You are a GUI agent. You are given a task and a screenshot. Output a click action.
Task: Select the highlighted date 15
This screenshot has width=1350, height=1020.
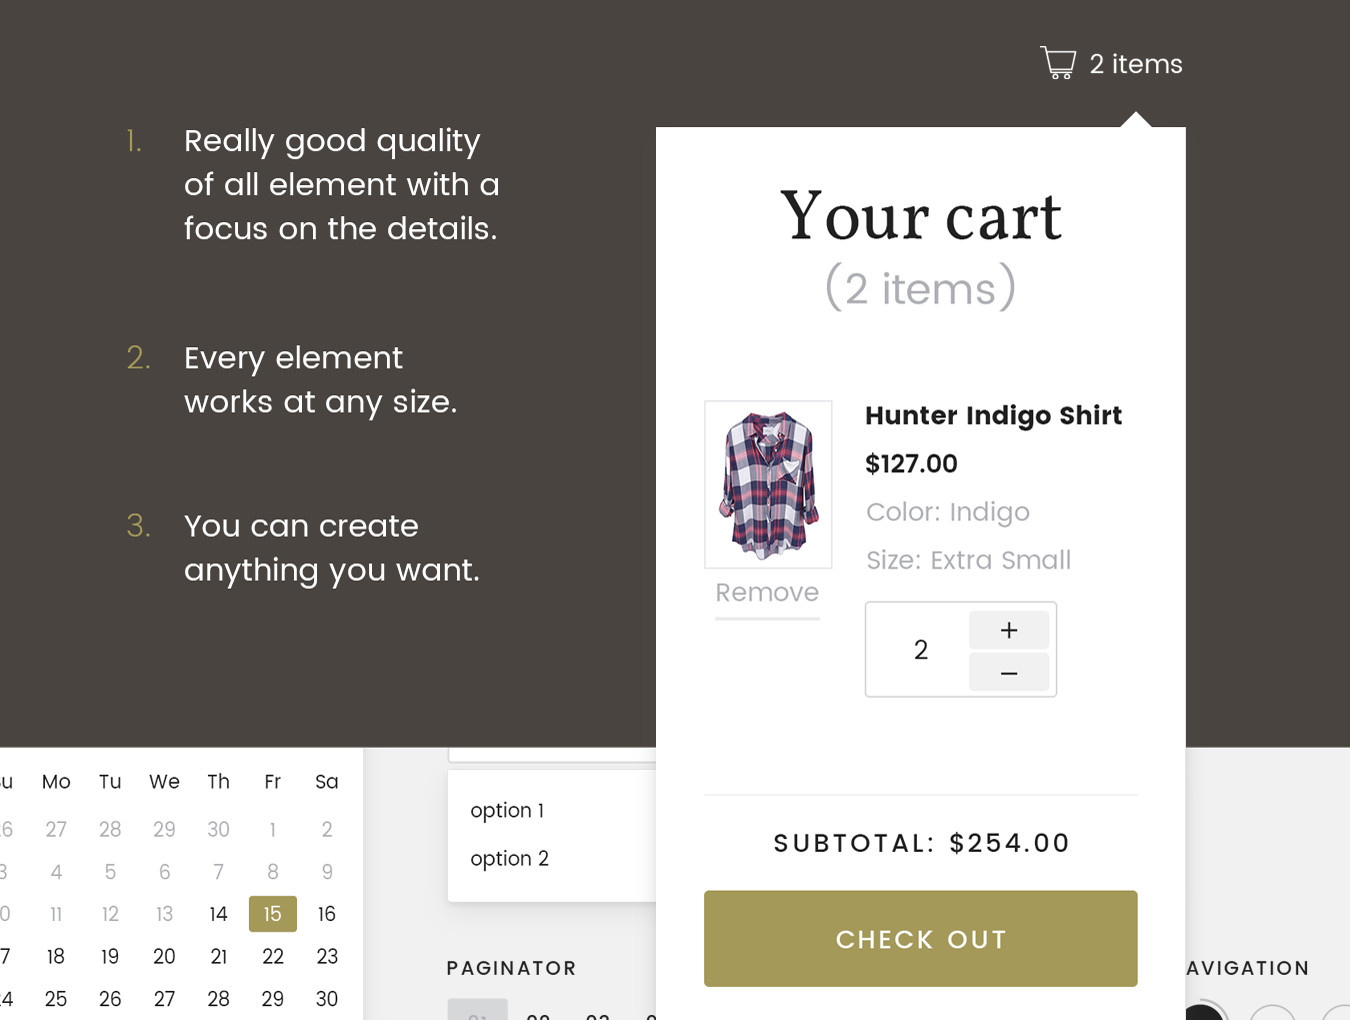pyautogui.click(x=272, y=914)
